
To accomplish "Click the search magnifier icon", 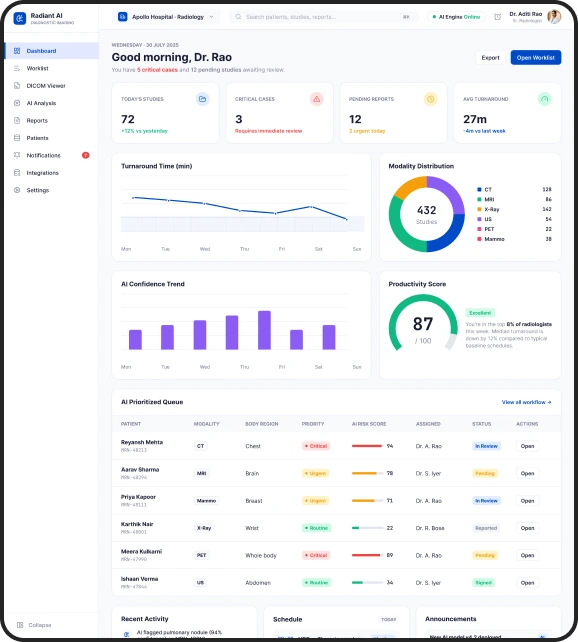I will click(238, 17).
